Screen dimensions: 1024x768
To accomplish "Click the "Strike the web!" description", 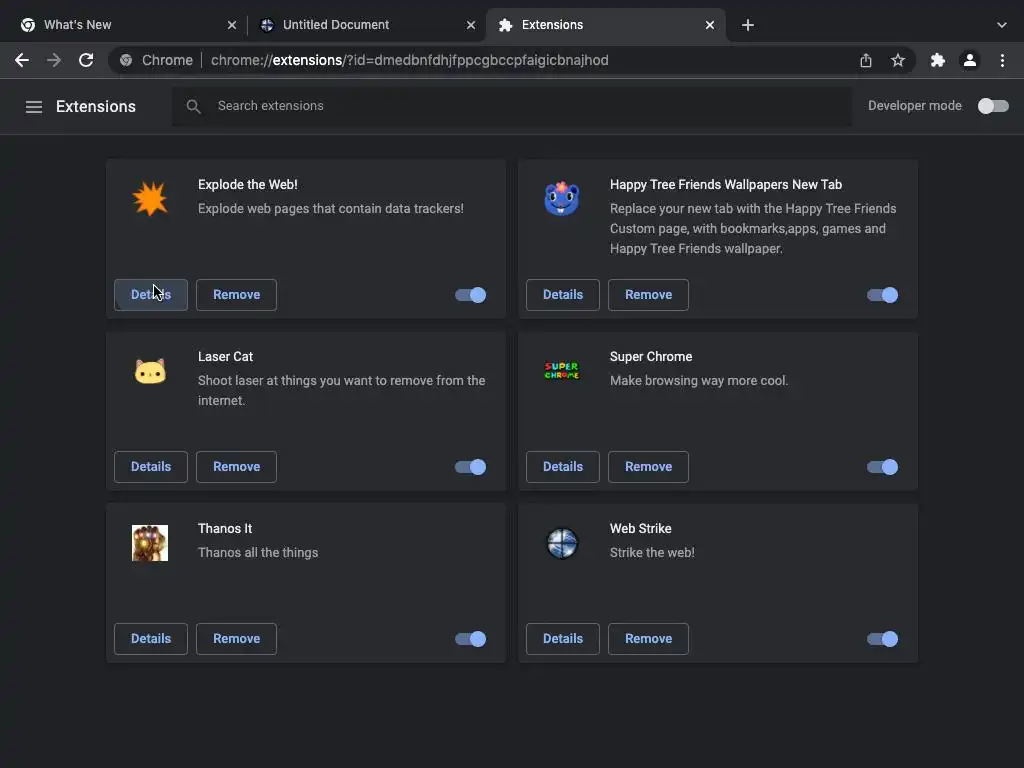I will coord(652,552).
